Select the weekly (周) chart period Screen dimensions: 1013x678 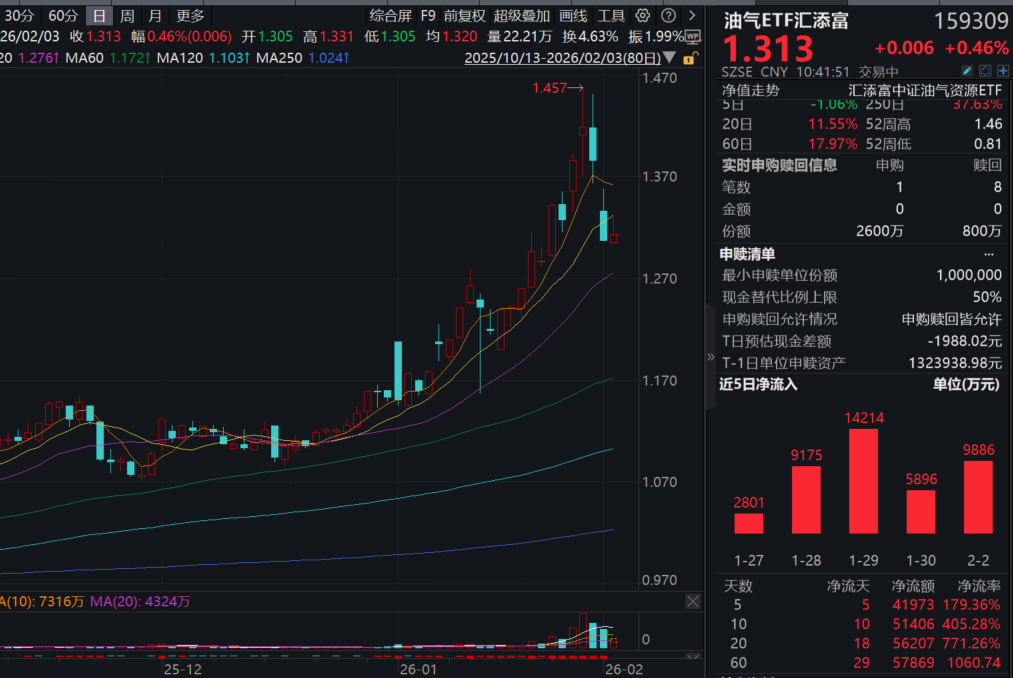click(127, 16)
